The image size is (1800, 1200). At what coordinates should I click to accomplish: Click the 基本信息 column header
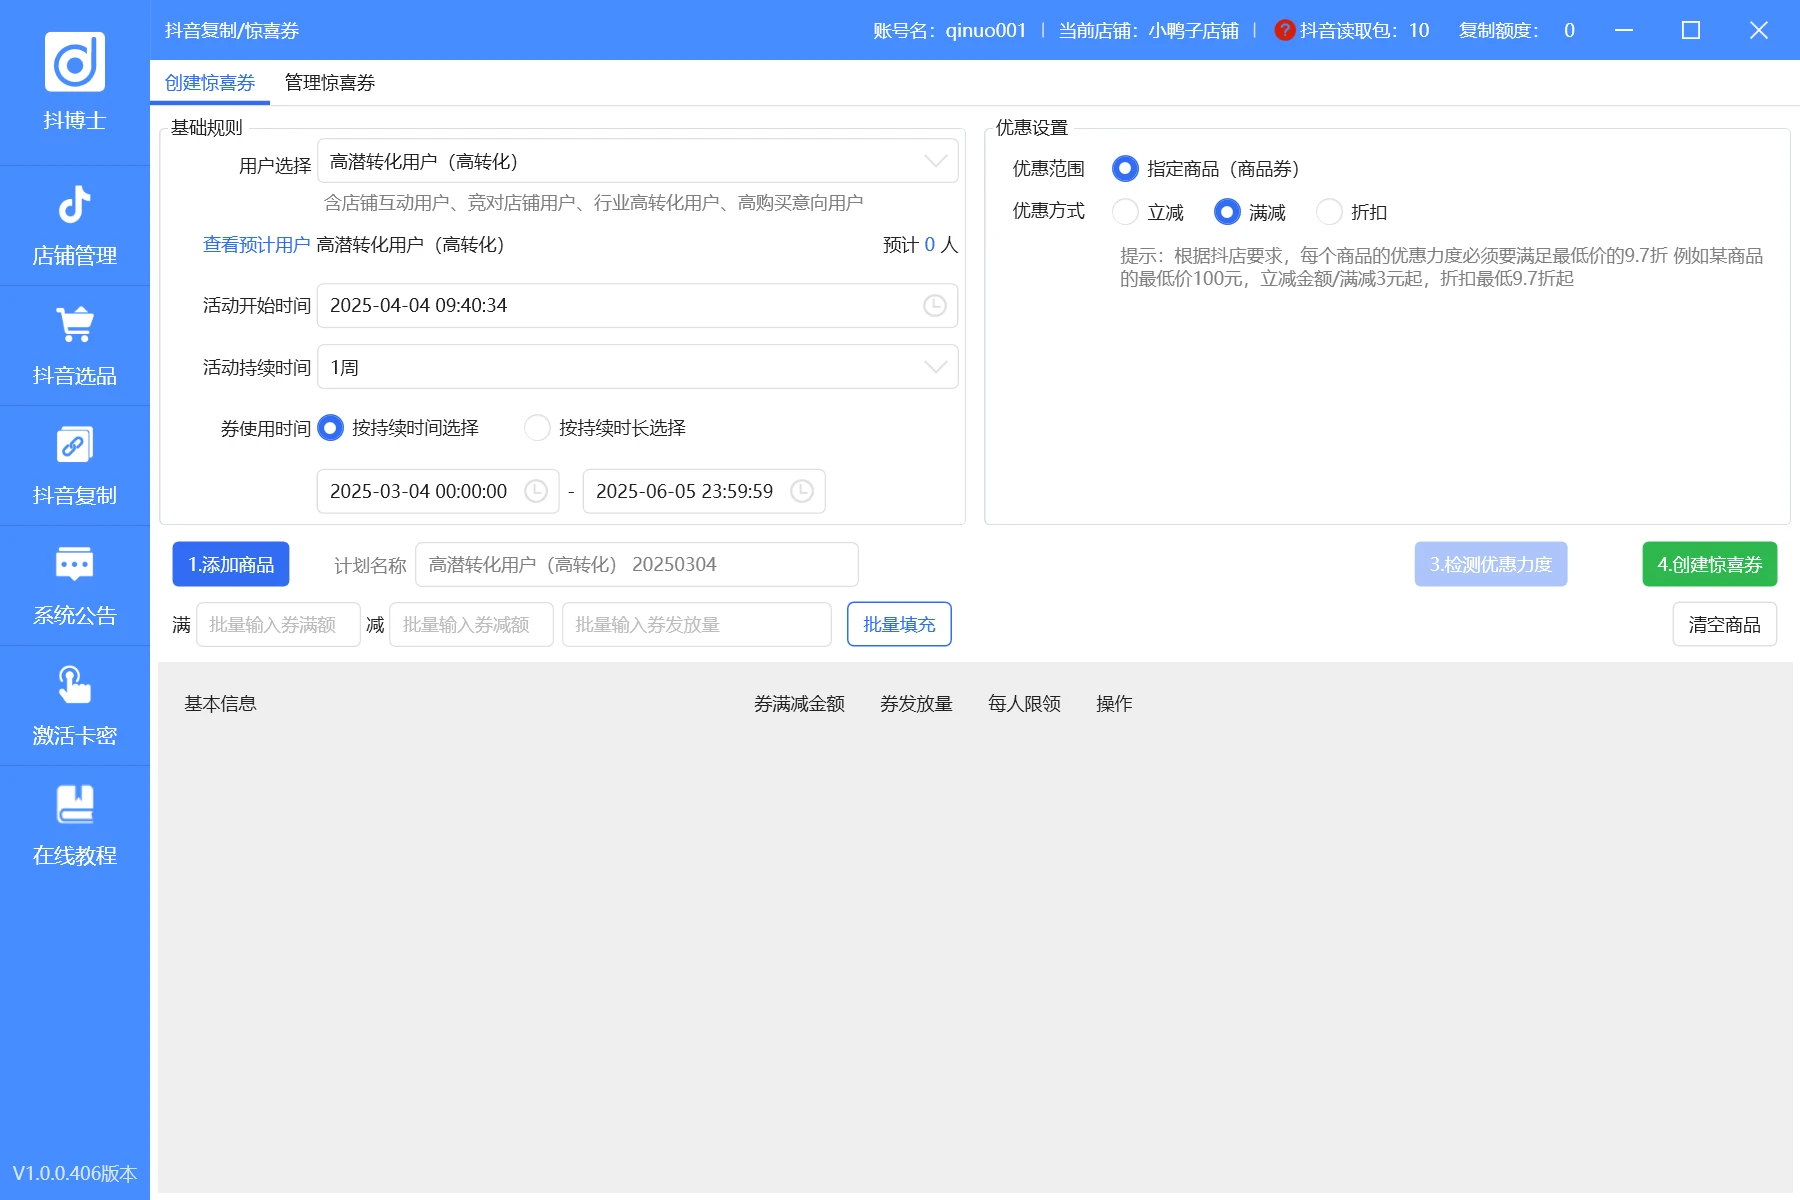[220, 704]
